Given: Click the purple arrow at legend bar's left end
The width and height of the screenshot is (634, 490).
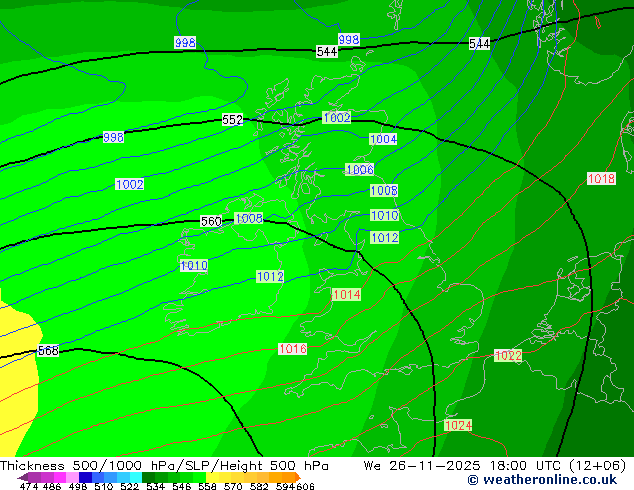Looking at the screenshot, I should (23, 477).
